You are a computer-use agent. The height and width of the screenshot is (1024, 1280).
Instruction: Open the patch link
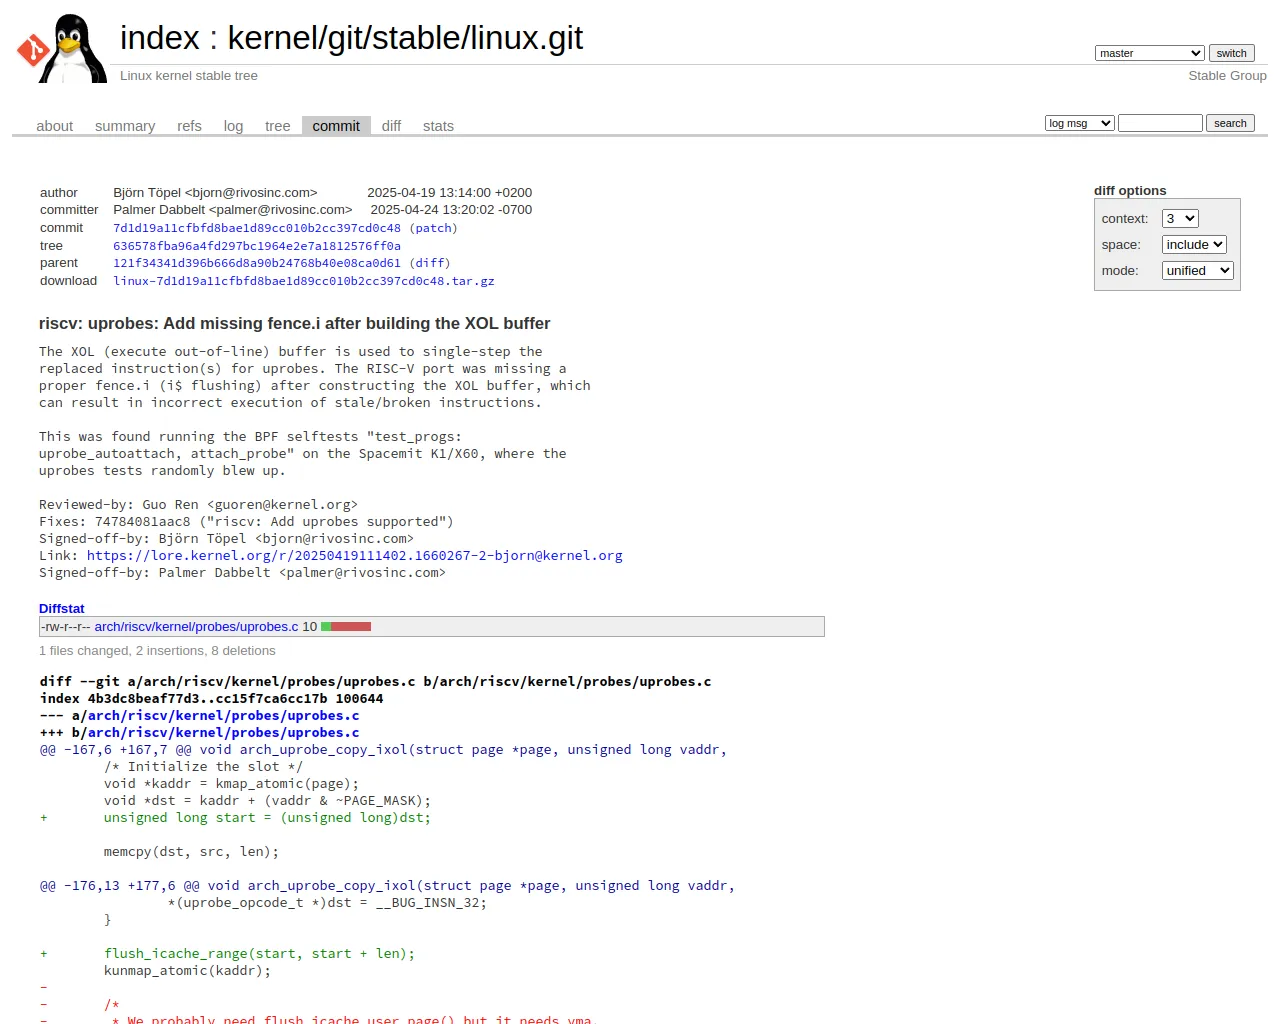click(433, 228)
